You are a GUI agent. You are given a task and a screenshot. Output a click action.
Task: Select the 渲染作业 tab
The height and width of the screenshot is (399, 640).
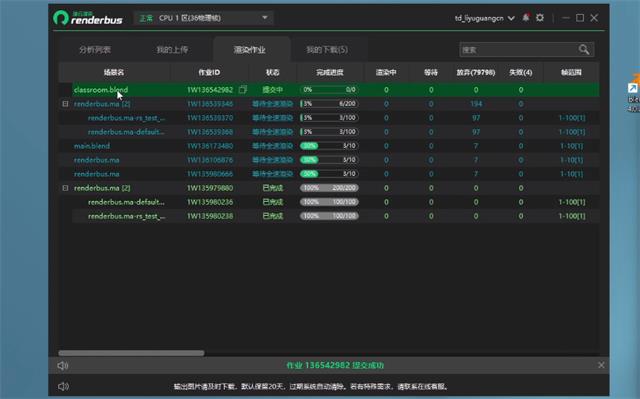point(249,50)
